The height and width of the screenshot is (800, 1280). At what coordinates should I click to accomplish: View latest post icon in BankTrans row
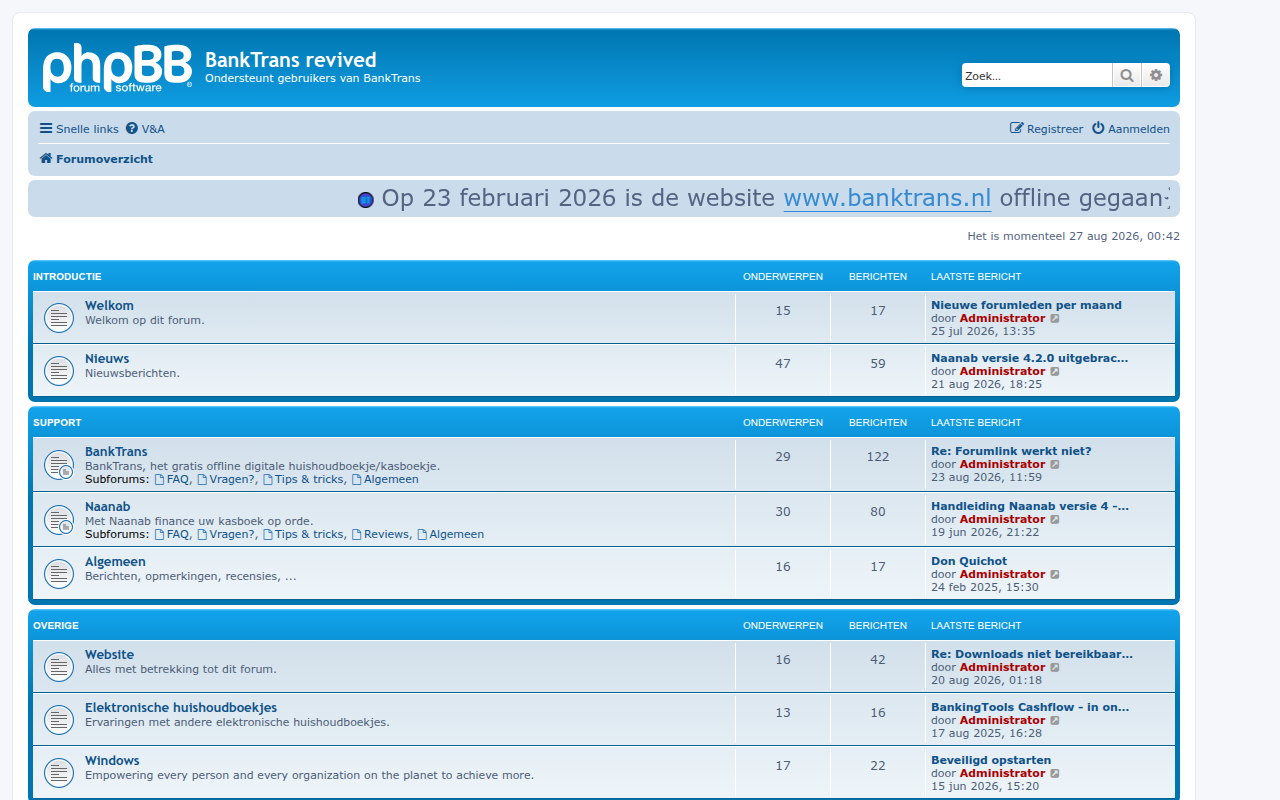1055,464
